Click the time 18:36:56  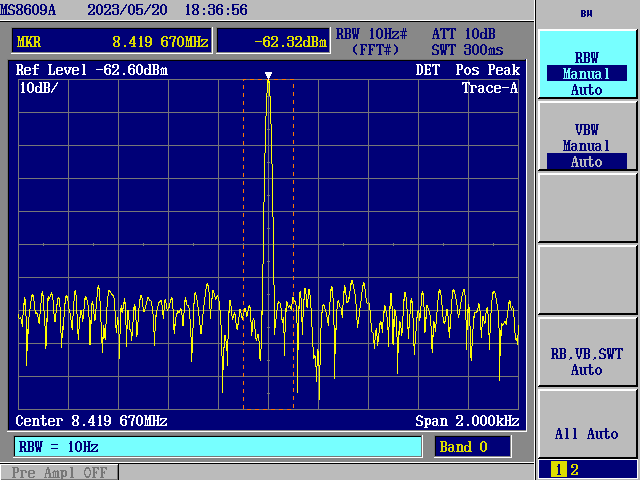coord(216,9)
